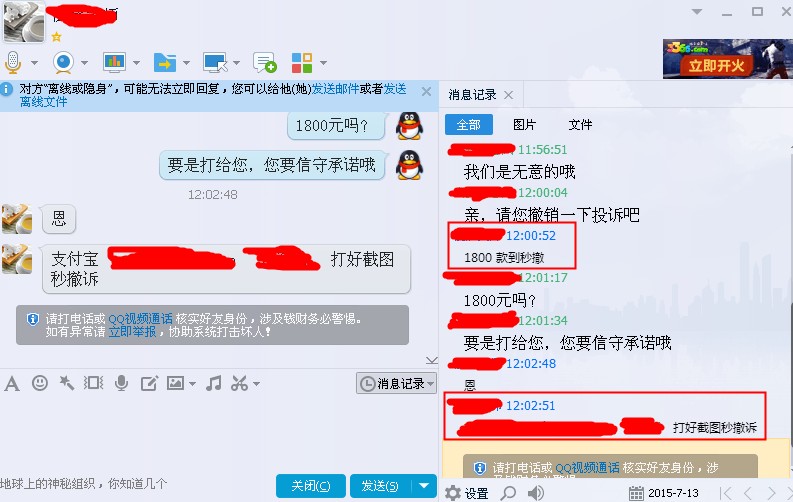The image size is (793, 502).
Task: Click the 关闭(C) button
Action: pyautogui.click(x=311, y=486)
